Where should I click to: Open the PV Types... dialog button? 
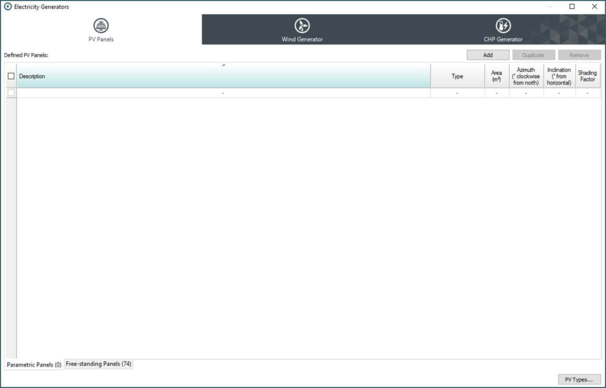pos(579,379)
